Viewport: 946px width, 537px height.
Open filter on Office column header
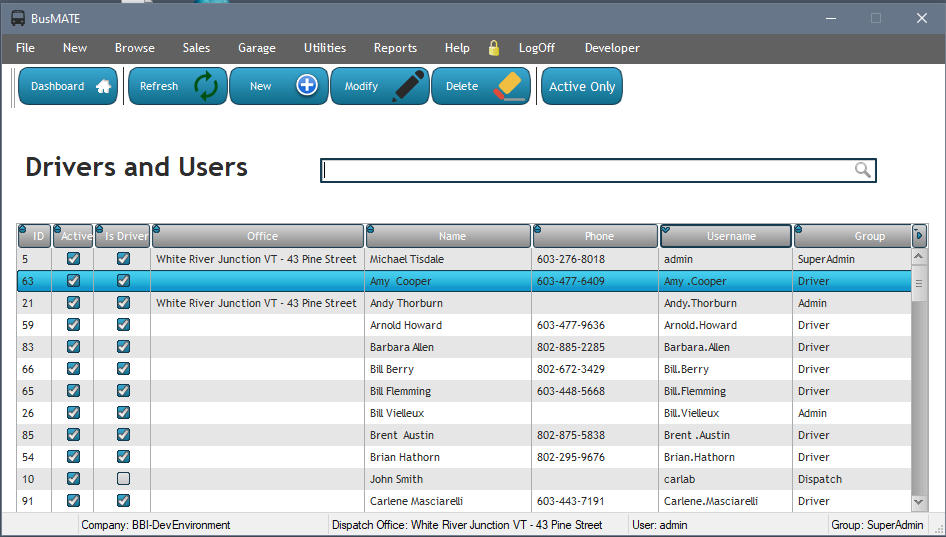tap(157, 229)
